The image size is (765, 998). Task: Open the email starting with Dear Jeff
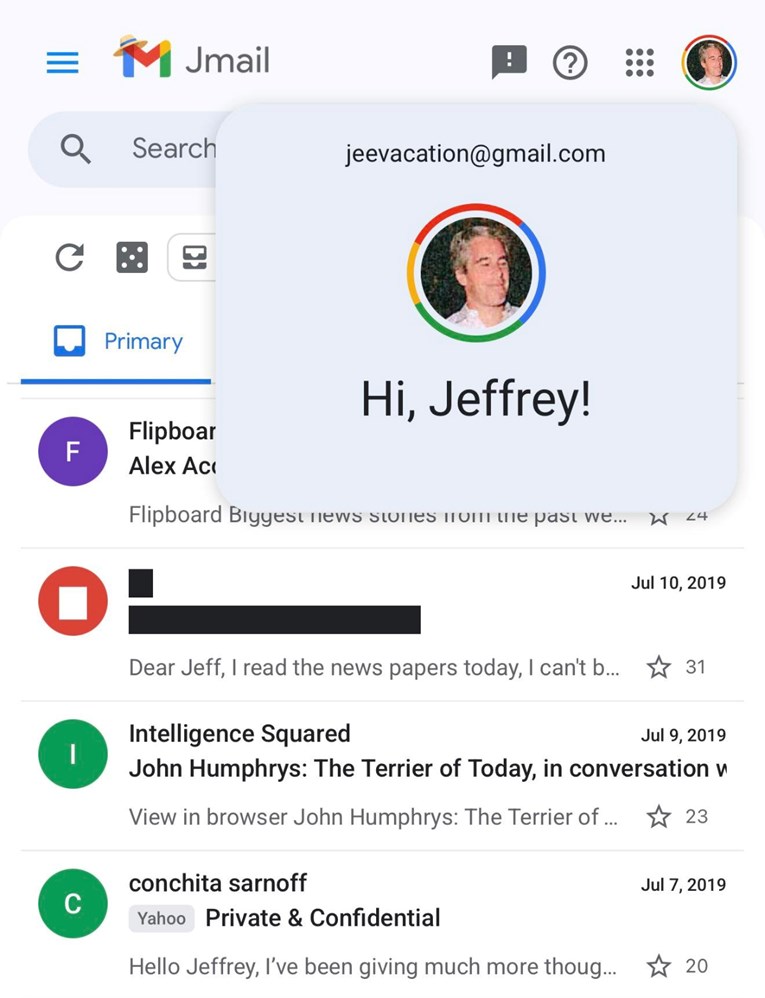(374, 667)
